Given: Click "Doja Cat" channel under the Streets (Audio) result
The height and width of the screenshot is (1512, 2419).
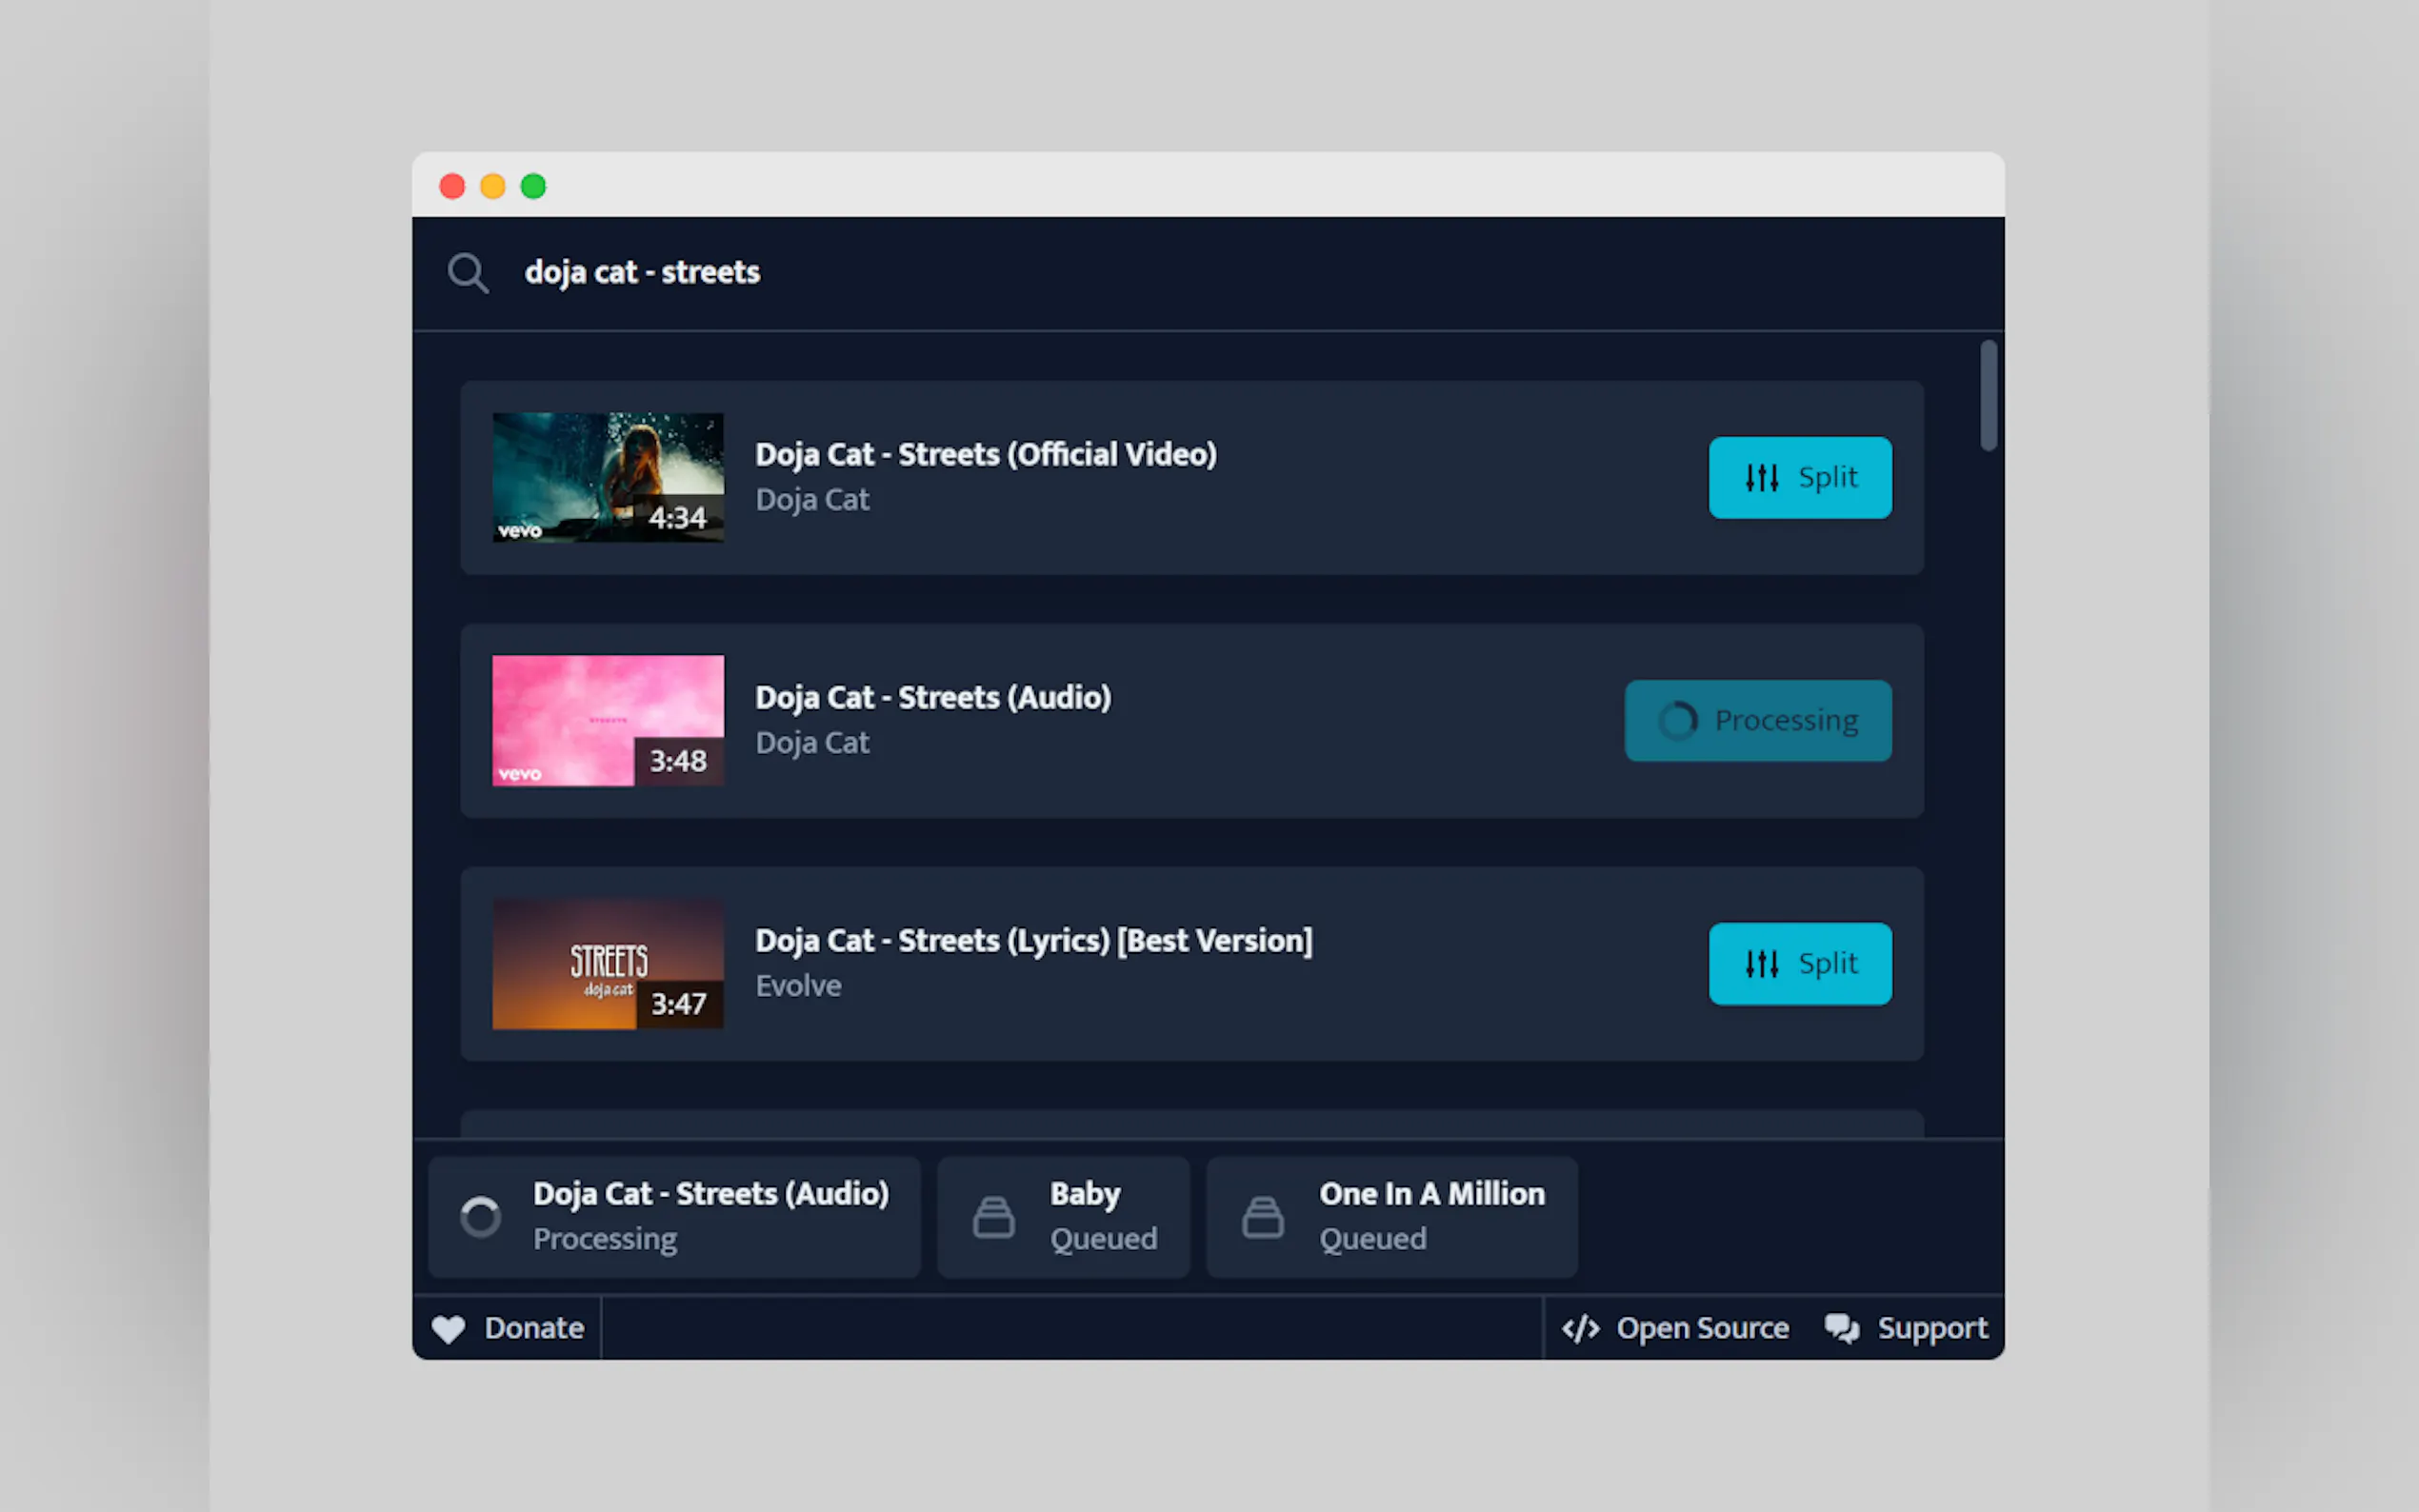Looking at the screenshot, I should [812, 743].
